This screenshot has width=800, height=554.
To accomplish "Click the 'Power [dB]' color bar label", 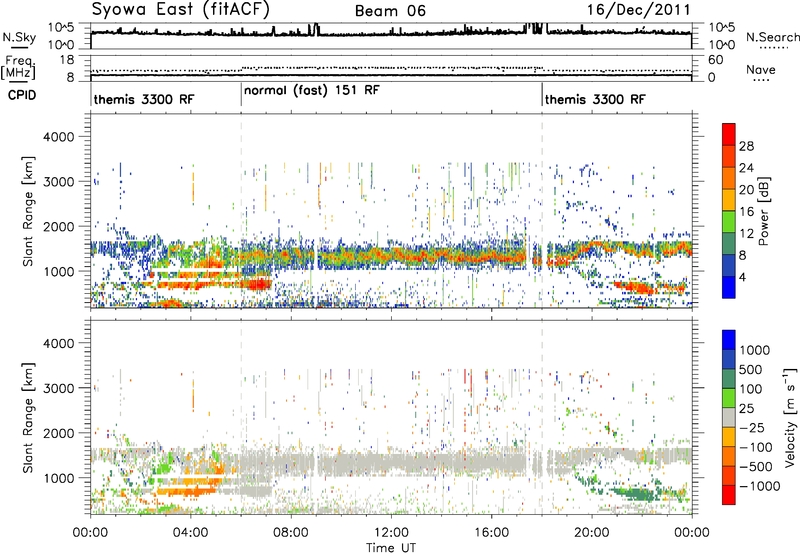I will click(x=763, y=211).
